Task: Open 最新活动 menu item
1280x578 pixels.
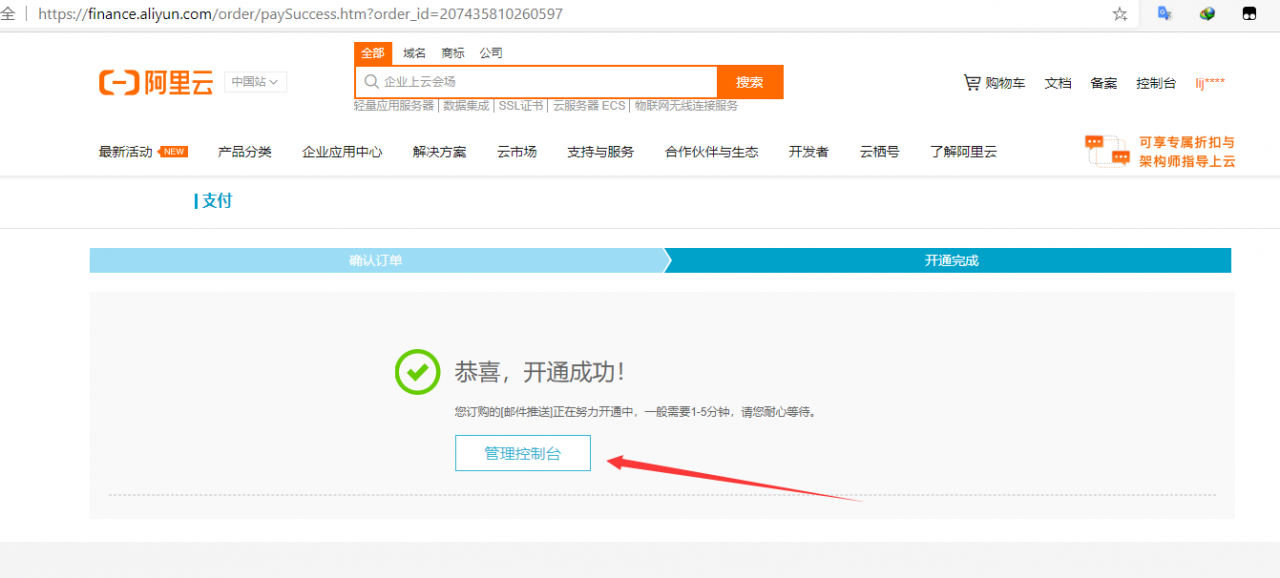Action: [x=125, y=152]
